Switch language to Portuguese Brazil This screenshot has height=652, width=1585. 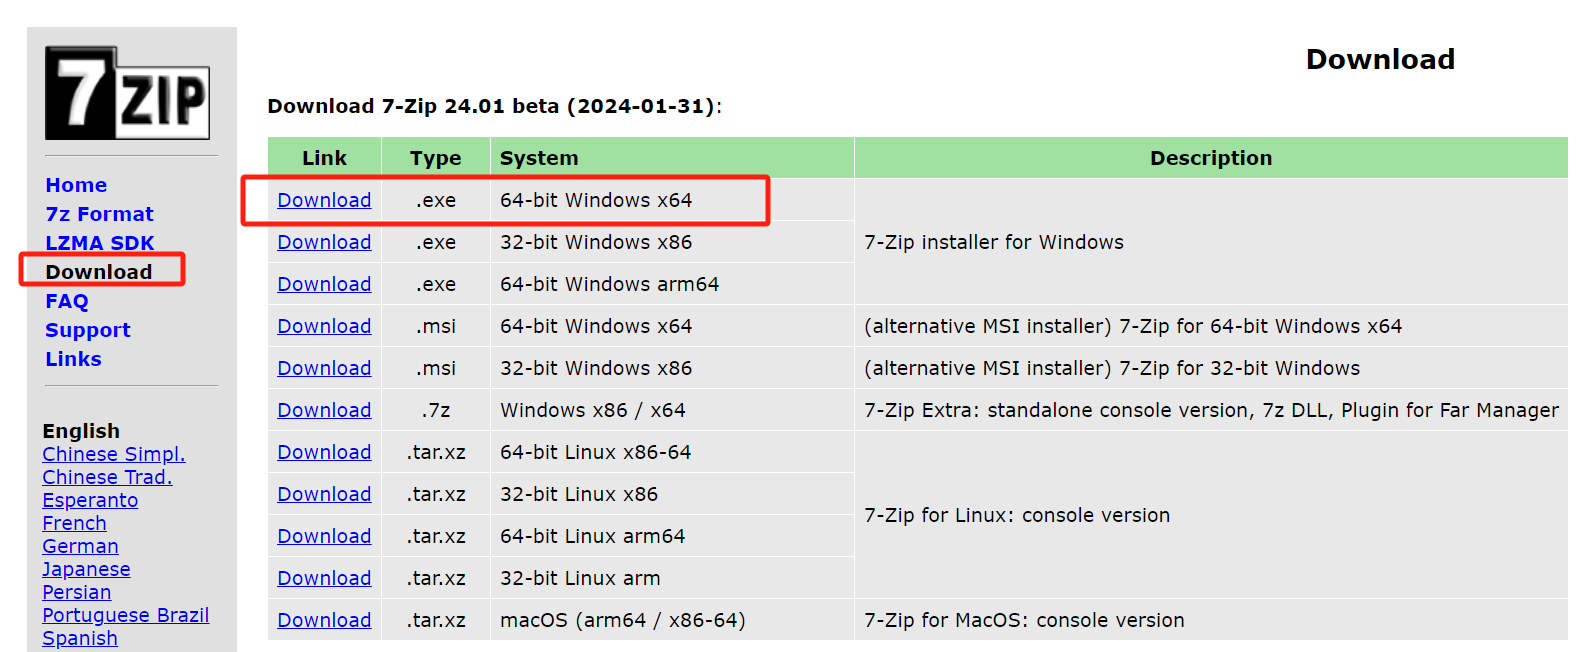[126, 615]
